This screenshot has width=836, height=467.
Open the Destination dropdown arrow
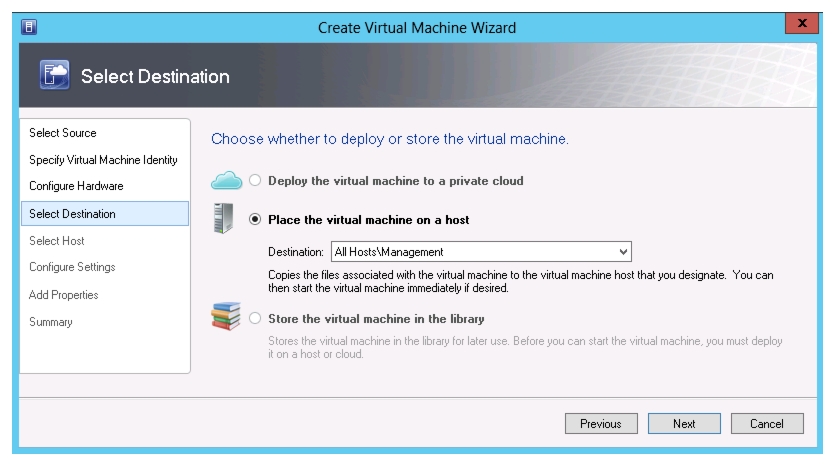click(623, 252)
